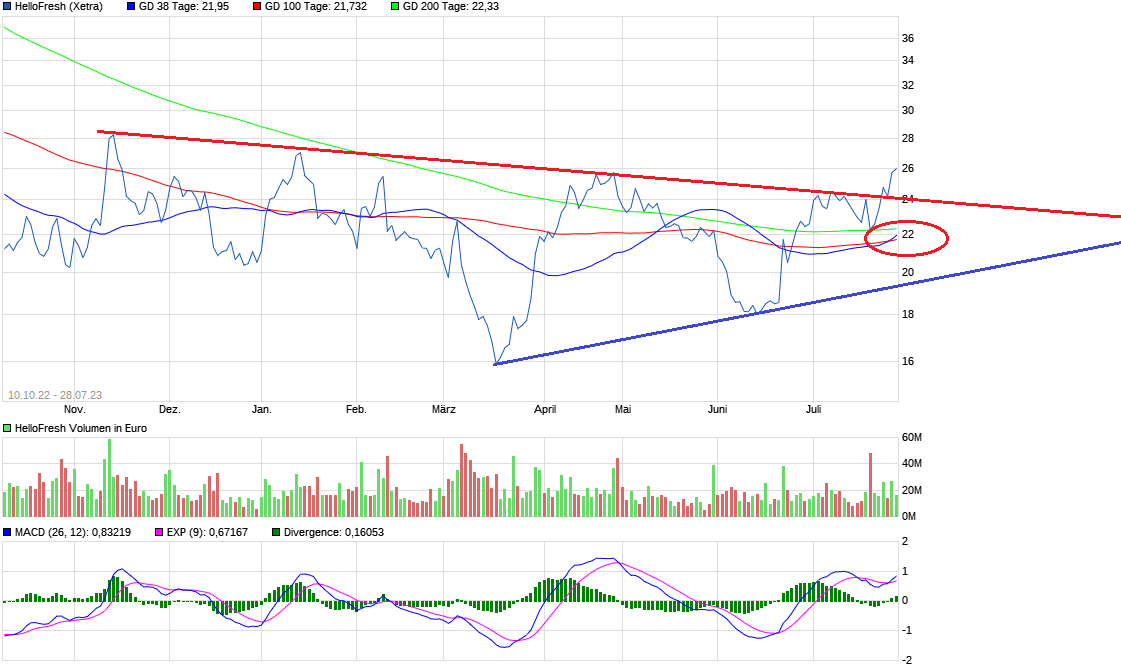
Task: Click the MACD axis value -2
Action: 905,660
